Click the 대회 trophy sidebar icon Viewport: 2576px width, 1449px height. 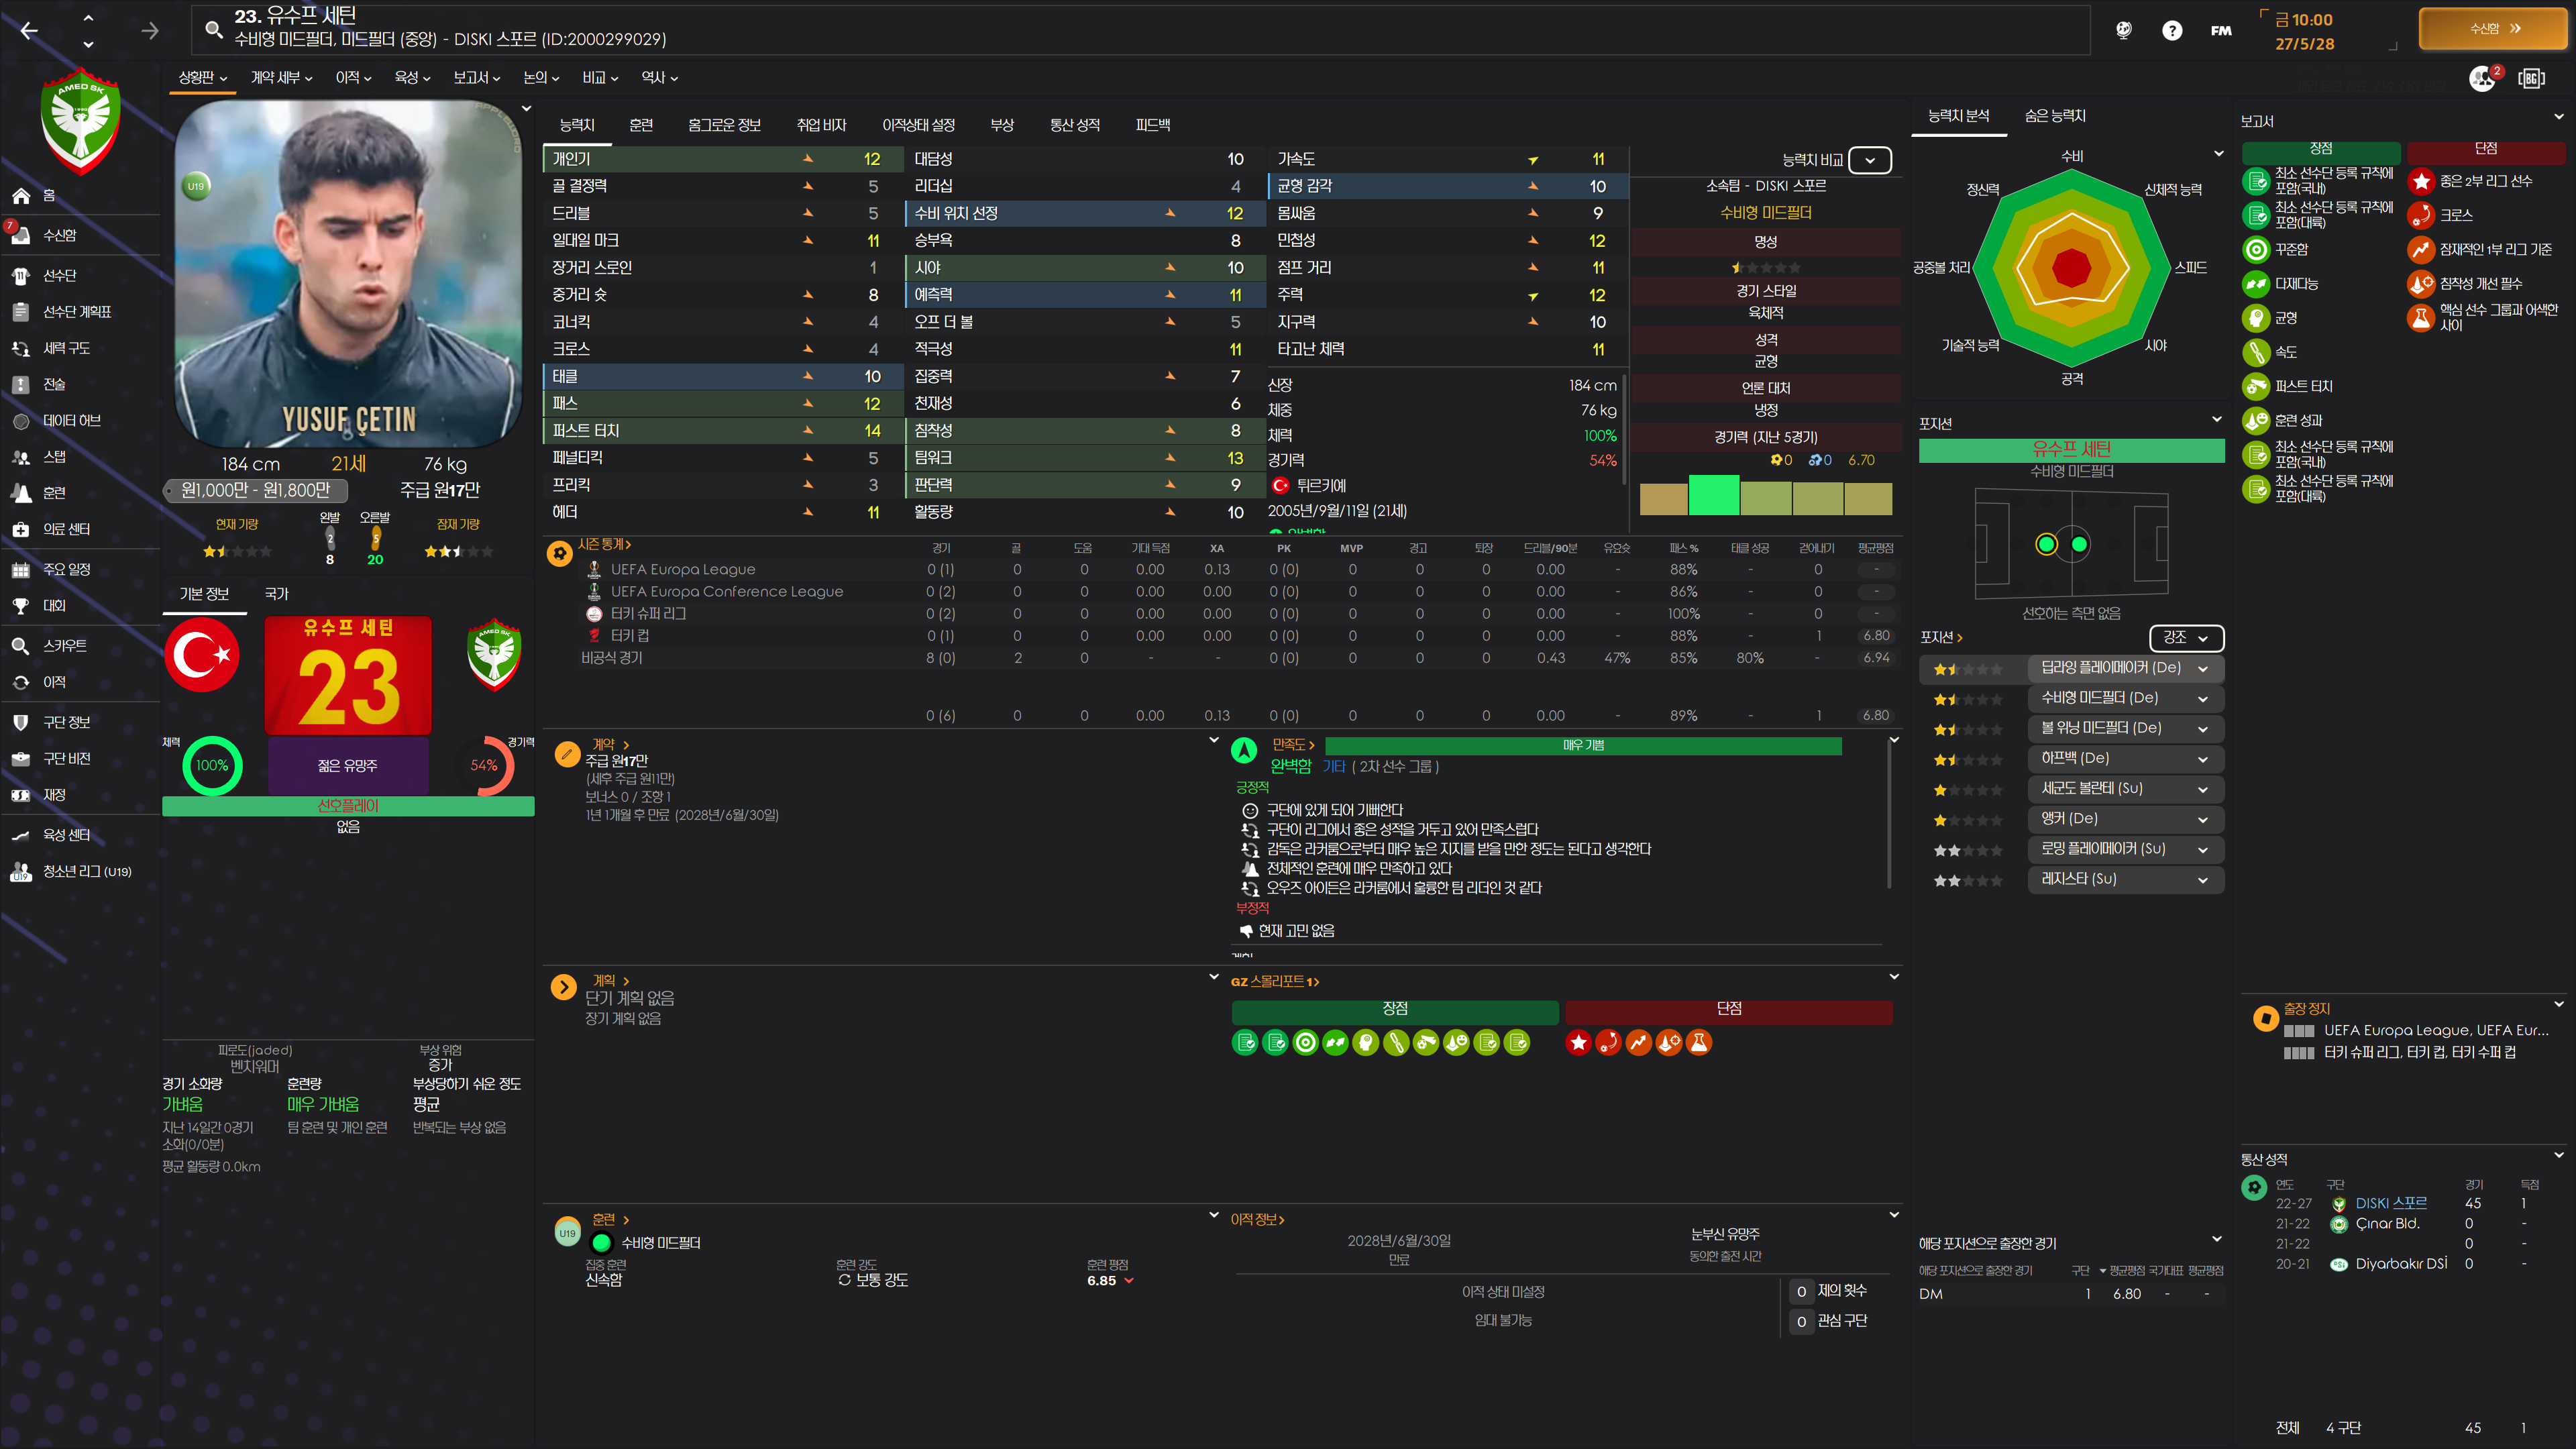coord(21,606)
